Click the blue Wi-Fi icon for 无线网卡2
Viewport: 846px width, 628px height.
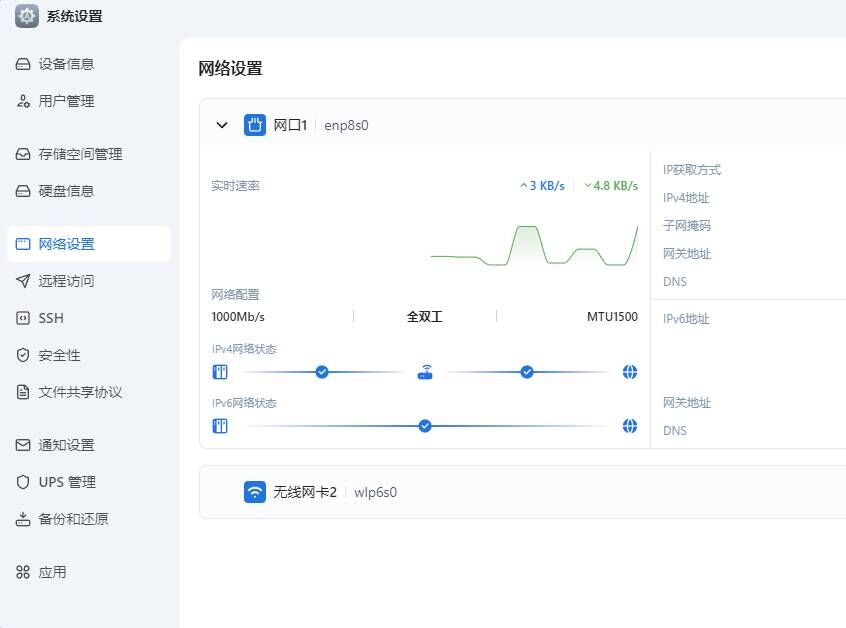point(255,492)
